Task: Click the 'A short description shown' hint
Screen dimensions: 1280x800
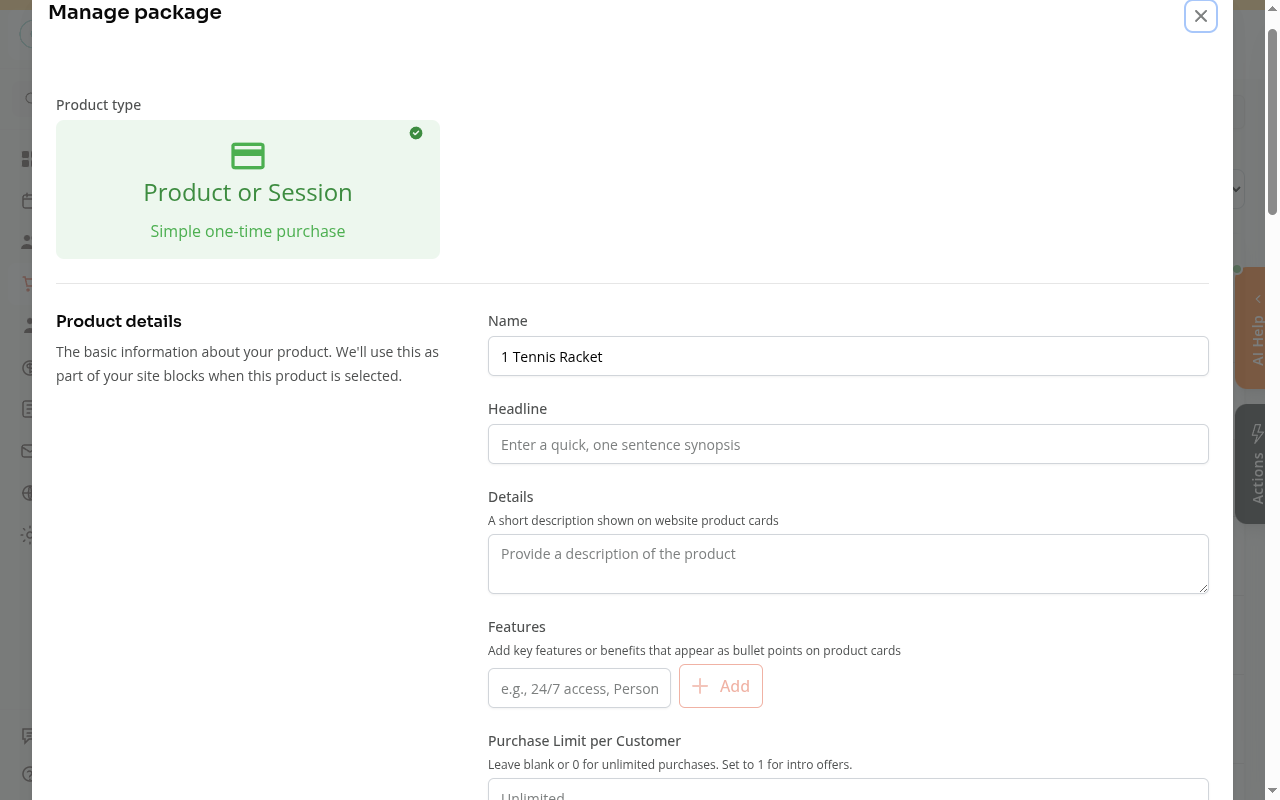Action: pos(633,520)
